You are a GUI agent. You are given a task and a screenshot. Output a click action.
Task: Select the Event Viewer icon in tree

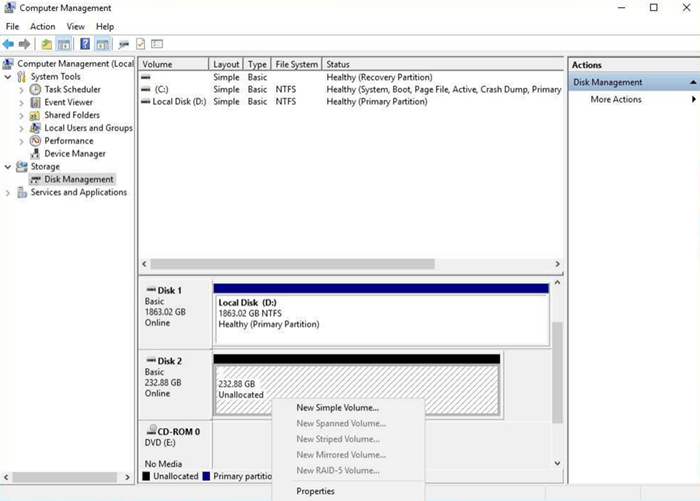(36, 102)
